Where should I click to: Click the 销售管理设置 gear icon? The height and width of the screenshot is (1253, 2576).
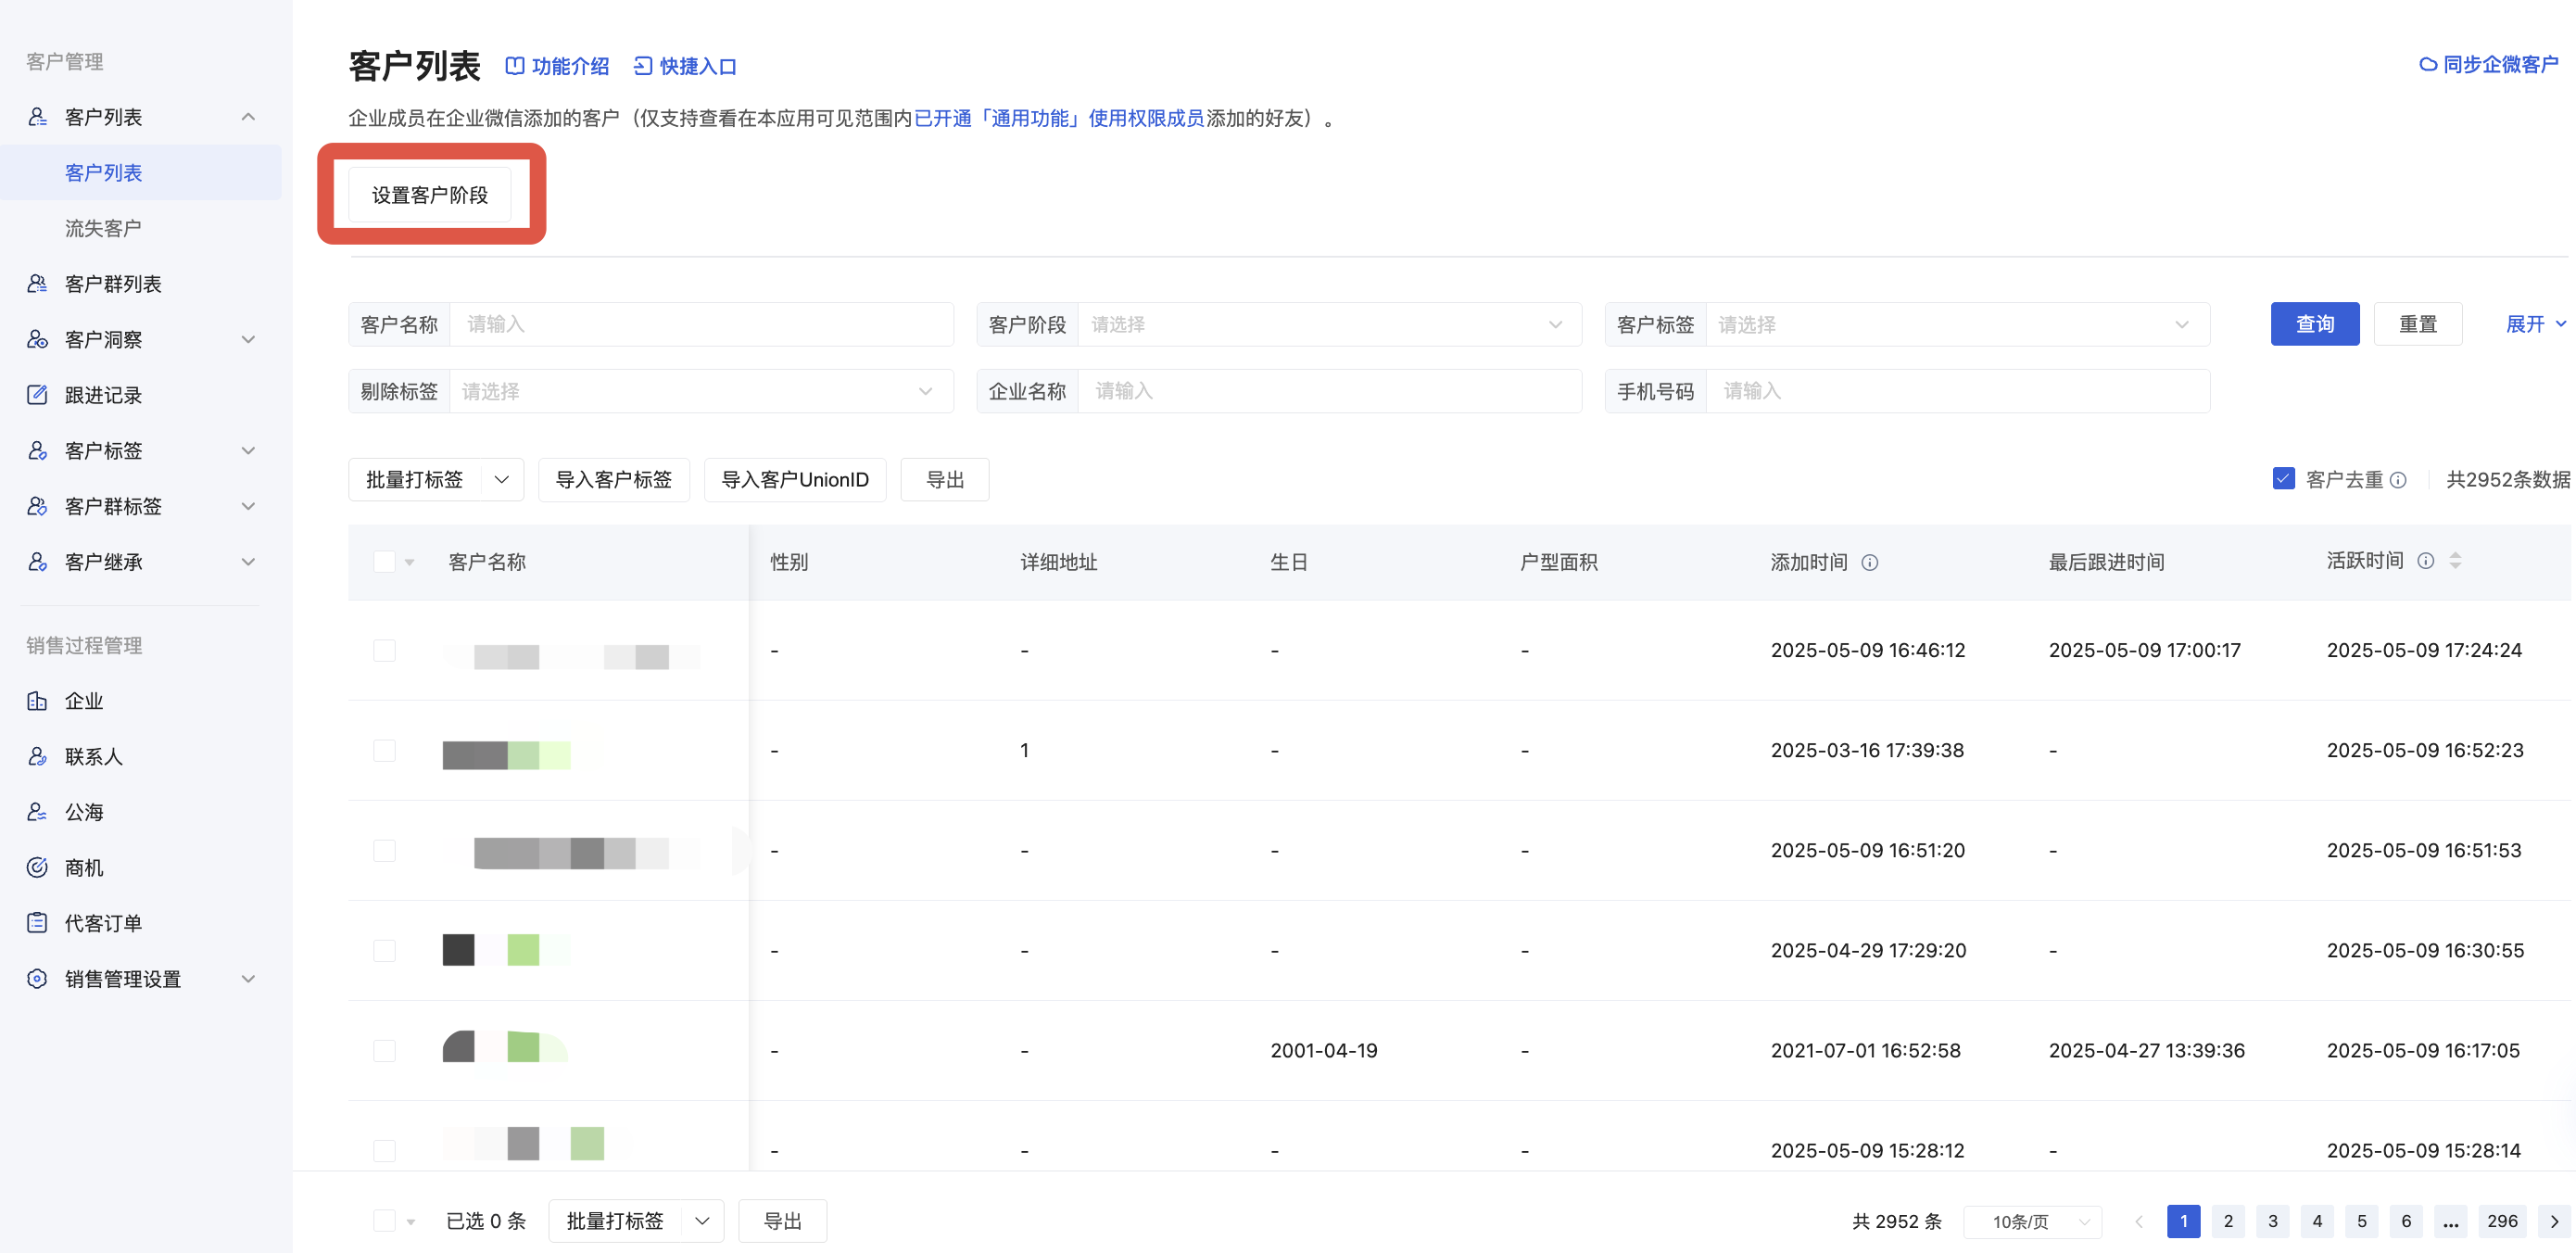click(x=37, y=979)
